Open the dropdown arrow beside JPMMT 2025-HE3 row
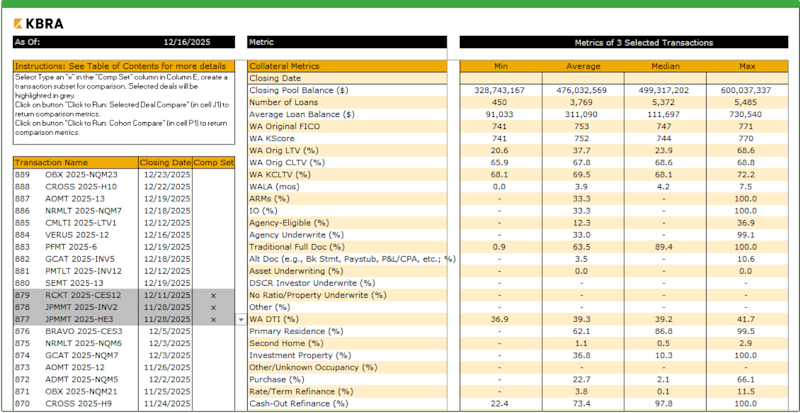Screen dimensions: 800x413 pos(241,320)
